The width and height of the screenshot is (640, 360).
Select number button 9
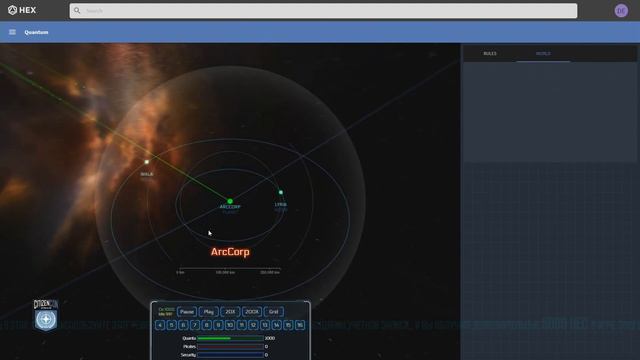218,325
